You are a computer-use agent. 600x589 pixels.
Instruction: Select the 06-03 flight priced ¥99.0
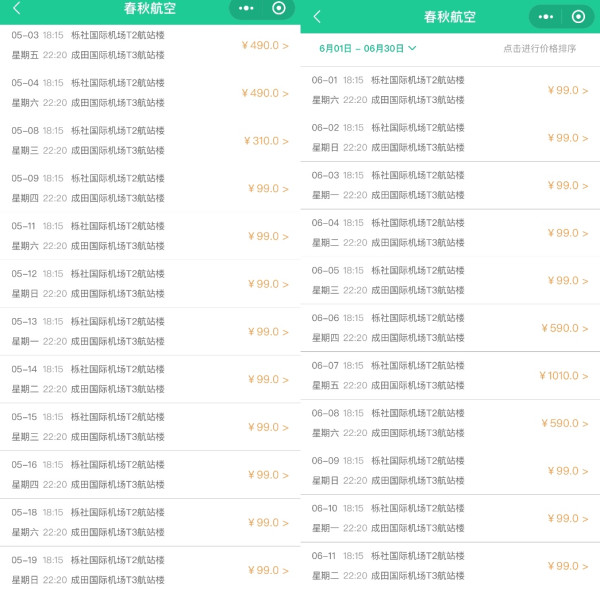point(450,185)
